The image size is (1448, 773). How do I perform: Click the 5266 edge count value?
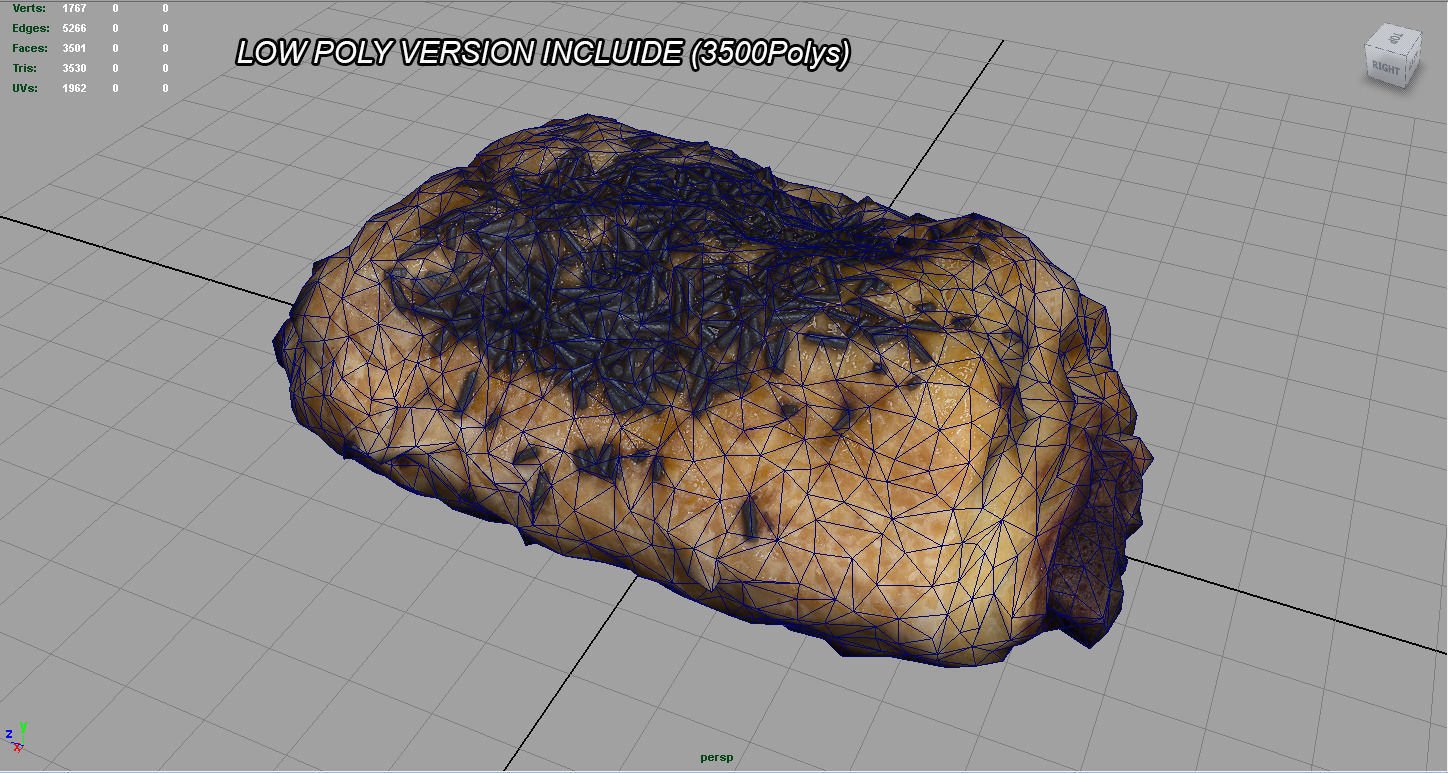tap(74, 28)
